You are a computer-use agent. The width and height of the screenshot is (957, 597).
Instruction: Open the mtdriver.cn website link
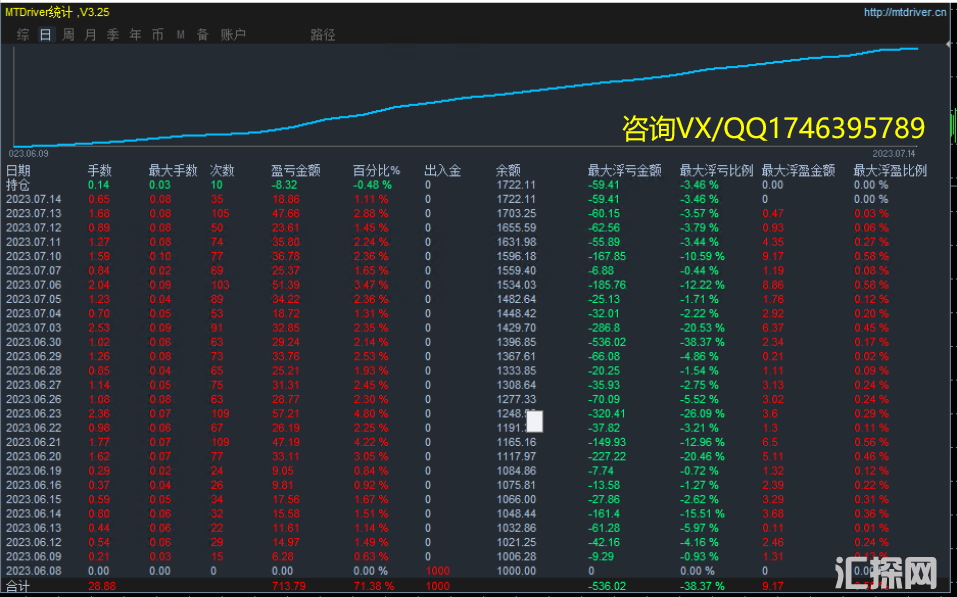point(906,13)
